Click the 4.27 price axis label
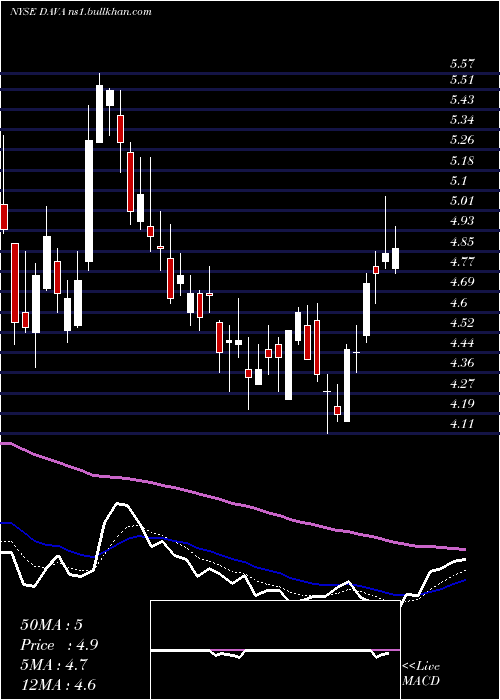The height and width of the screenshot is (700, 500). (462, 383)
